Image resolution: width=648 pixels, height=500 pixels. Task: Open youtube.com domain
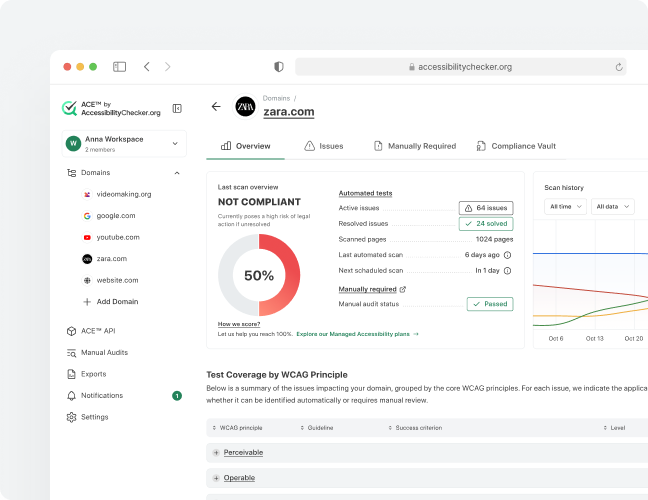pyautogui.click(x=111, y=237)
